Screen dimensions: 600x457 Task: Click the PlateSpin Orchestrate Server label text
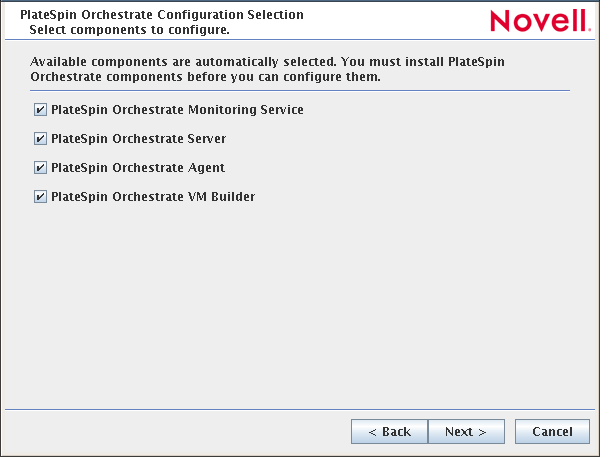138,139
